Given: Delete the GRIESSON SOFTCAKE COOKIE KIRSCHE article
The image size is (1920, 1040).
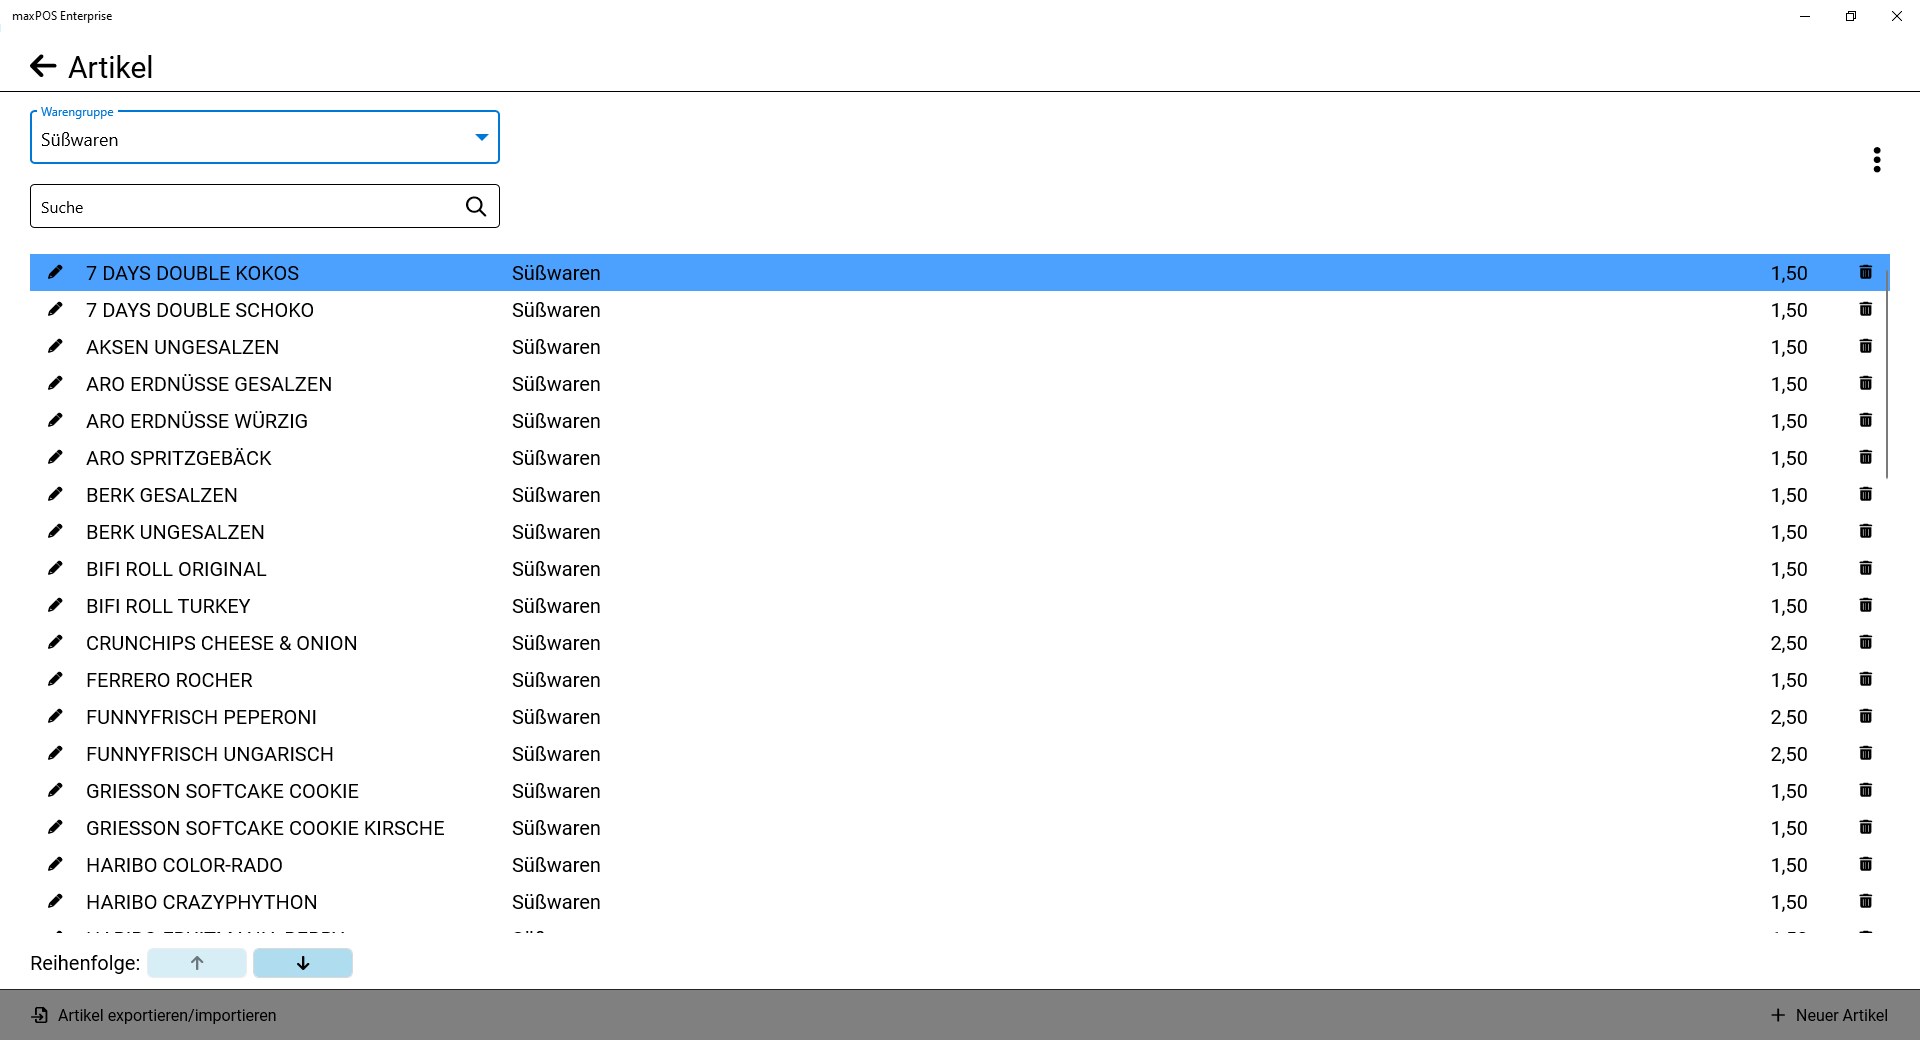Looking at the screenshot, I should coord(1865,827).
